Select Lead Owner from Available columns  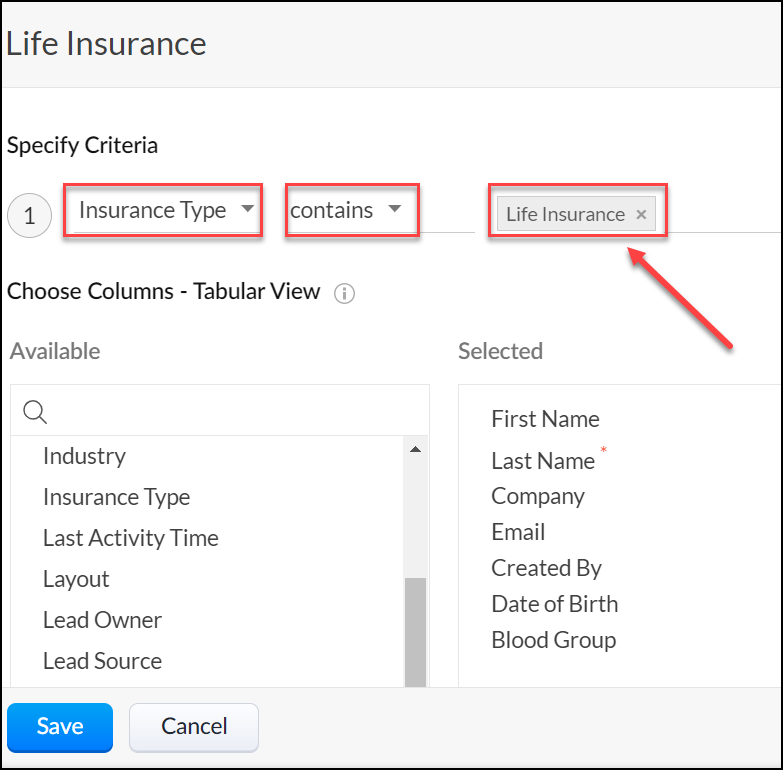coord(102,620)
